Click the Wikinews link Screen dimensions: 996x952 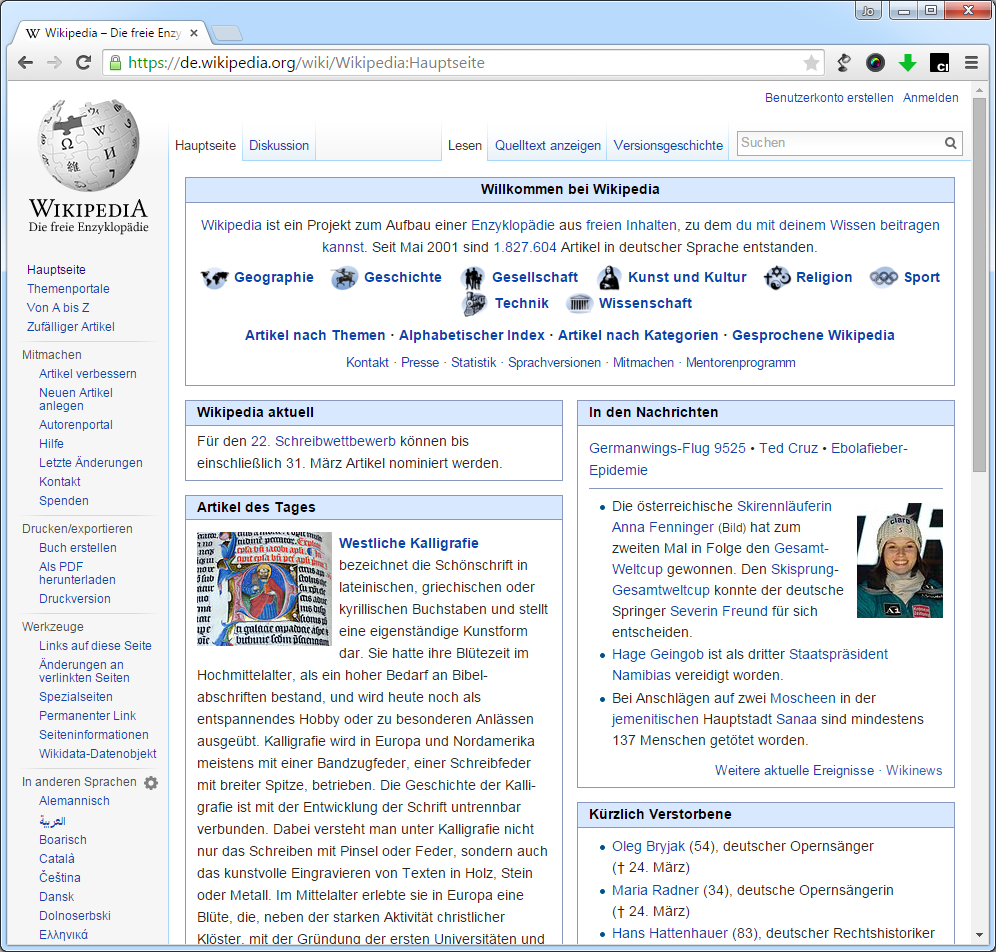(914, 770)
